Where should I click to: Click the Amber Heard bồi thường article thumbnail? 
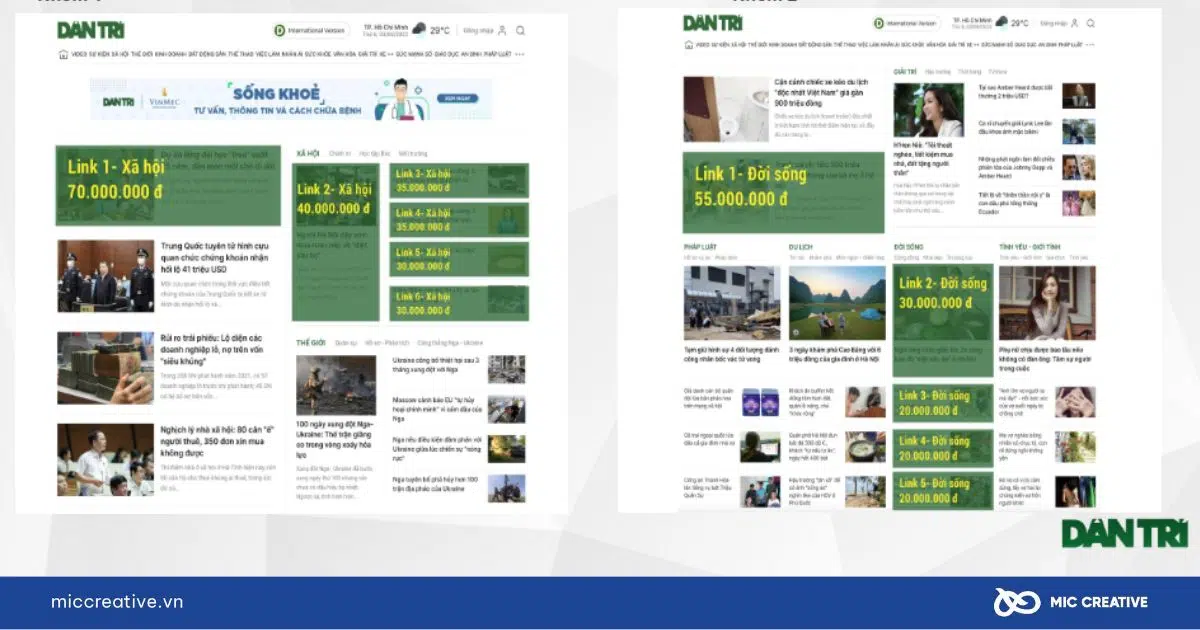1078,94
